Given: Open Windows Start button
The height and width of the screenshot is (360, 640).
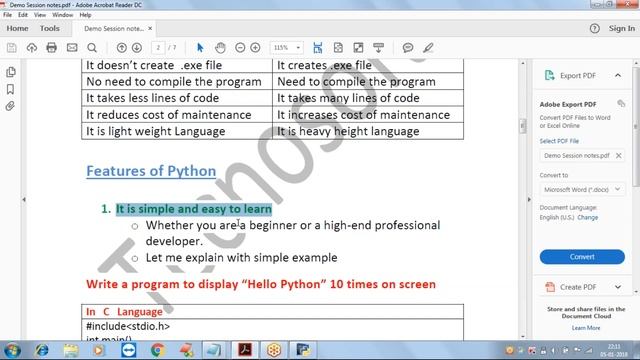Looking at the screenshot, I should [12, 350].
